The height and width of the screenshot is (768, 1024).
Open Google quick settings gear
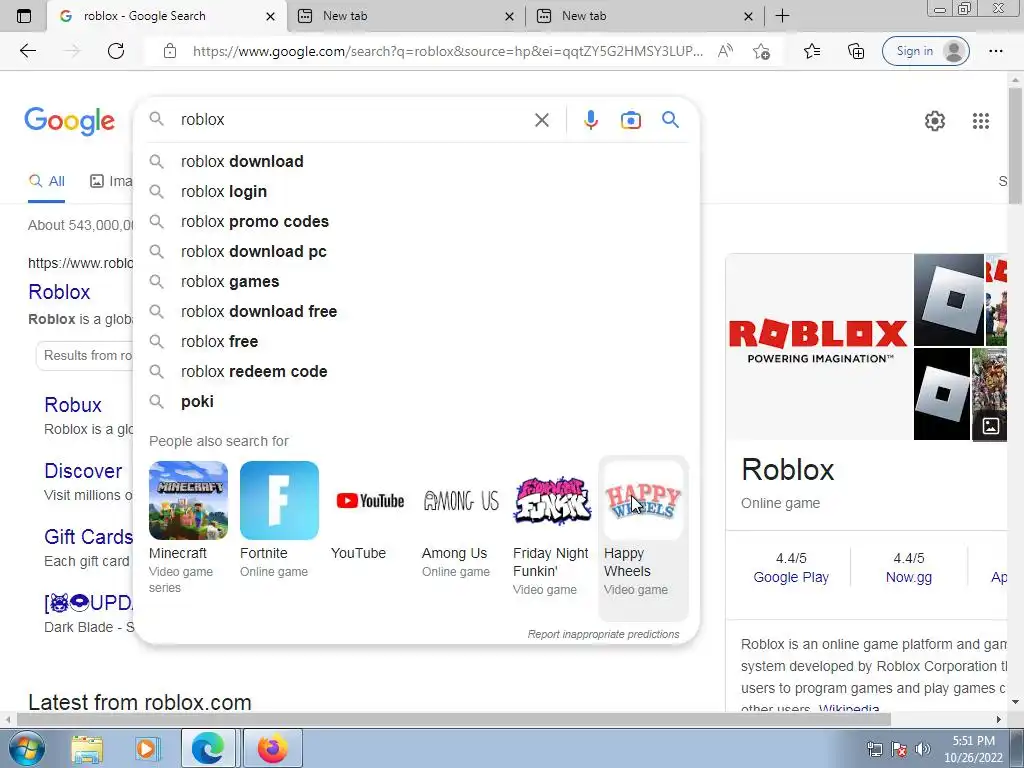[x=935, y=121]
